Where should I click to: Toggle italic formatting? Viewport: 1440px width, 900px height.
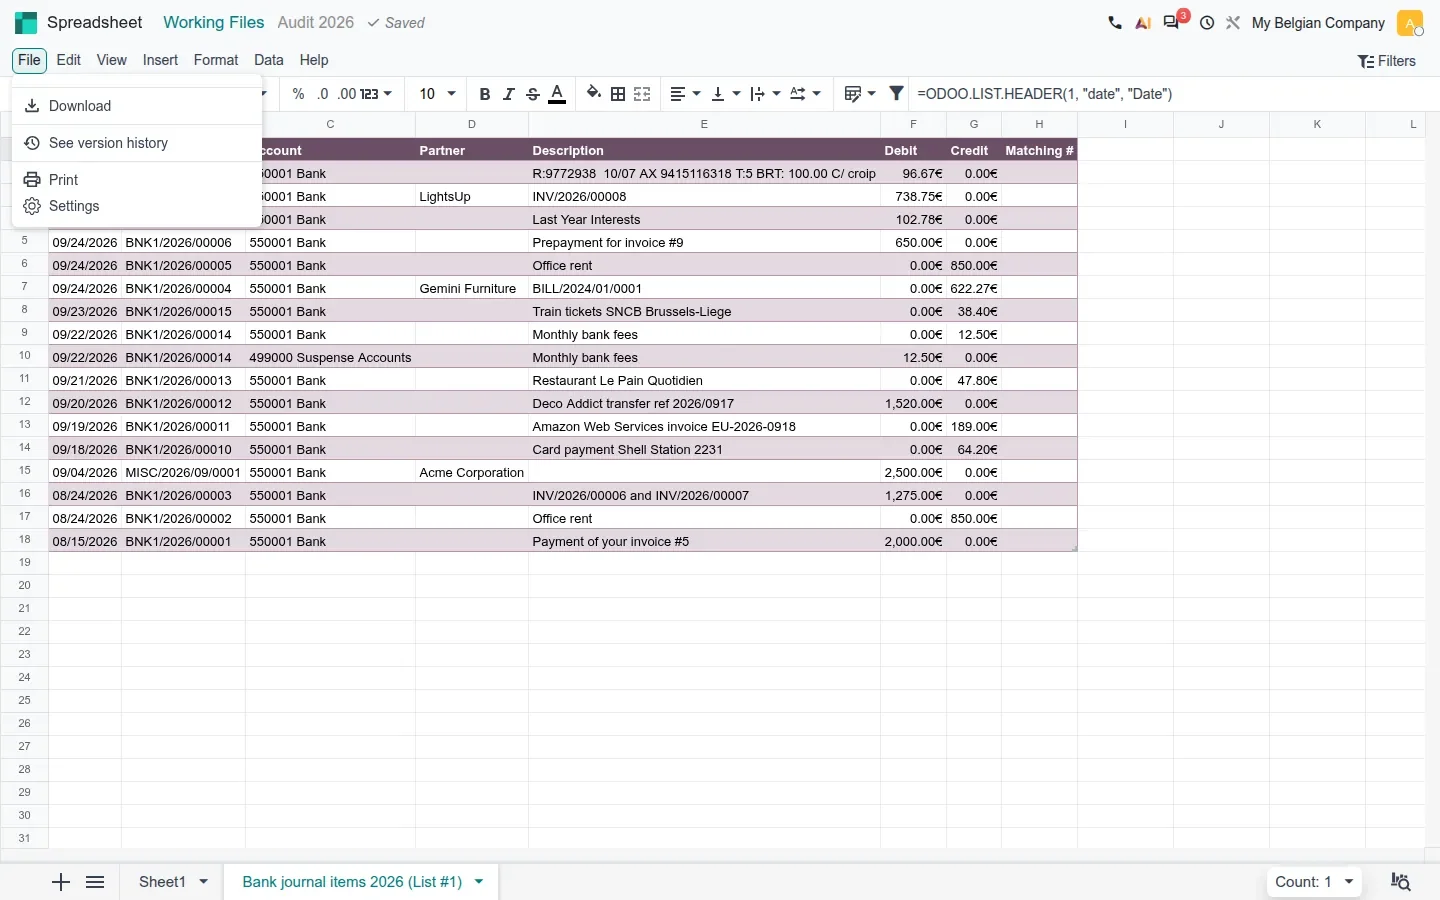coord(509,94)
